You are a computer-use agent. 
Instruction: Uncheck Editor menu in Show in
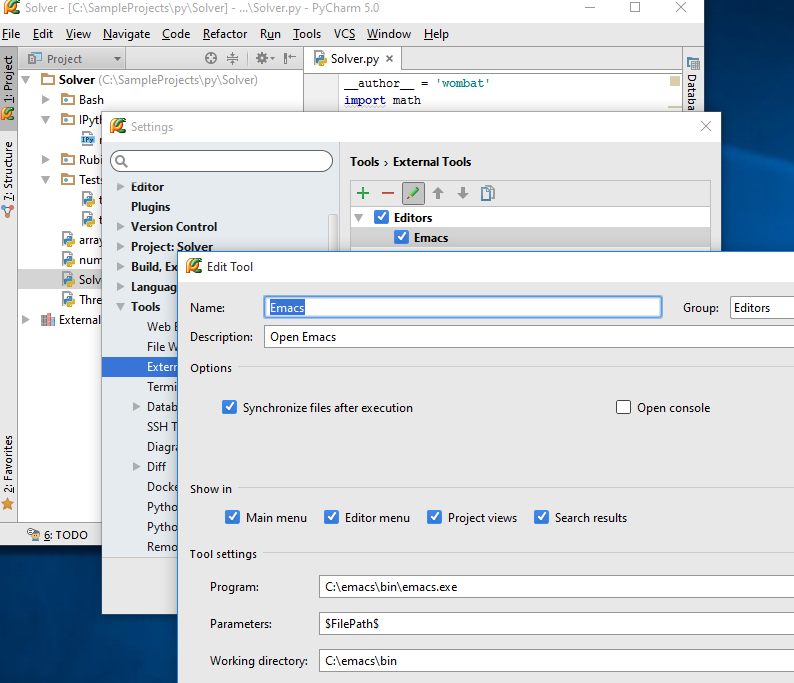331,517
